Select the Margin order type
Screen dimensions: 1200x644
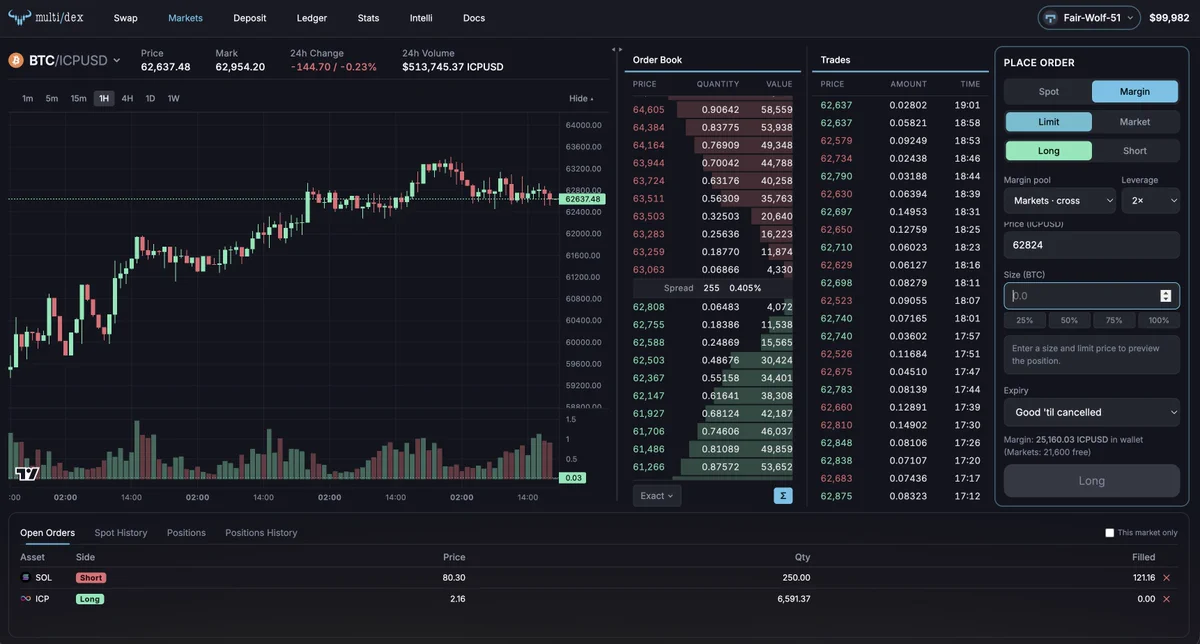tap(1135, 92)
